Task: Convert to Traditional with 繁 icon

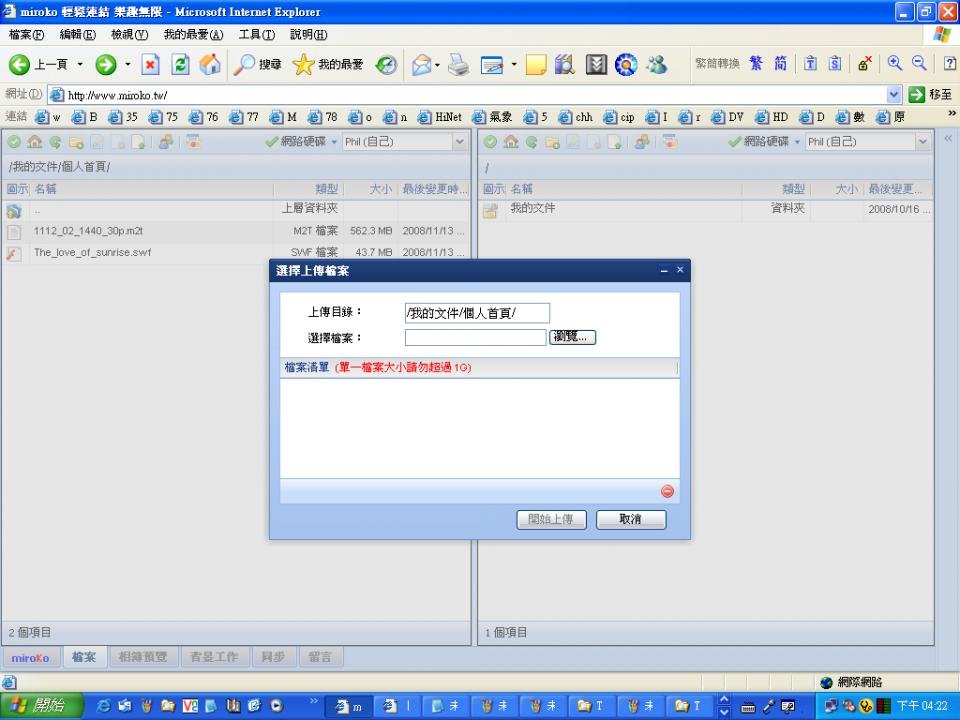Action: [x=756, y=63]
